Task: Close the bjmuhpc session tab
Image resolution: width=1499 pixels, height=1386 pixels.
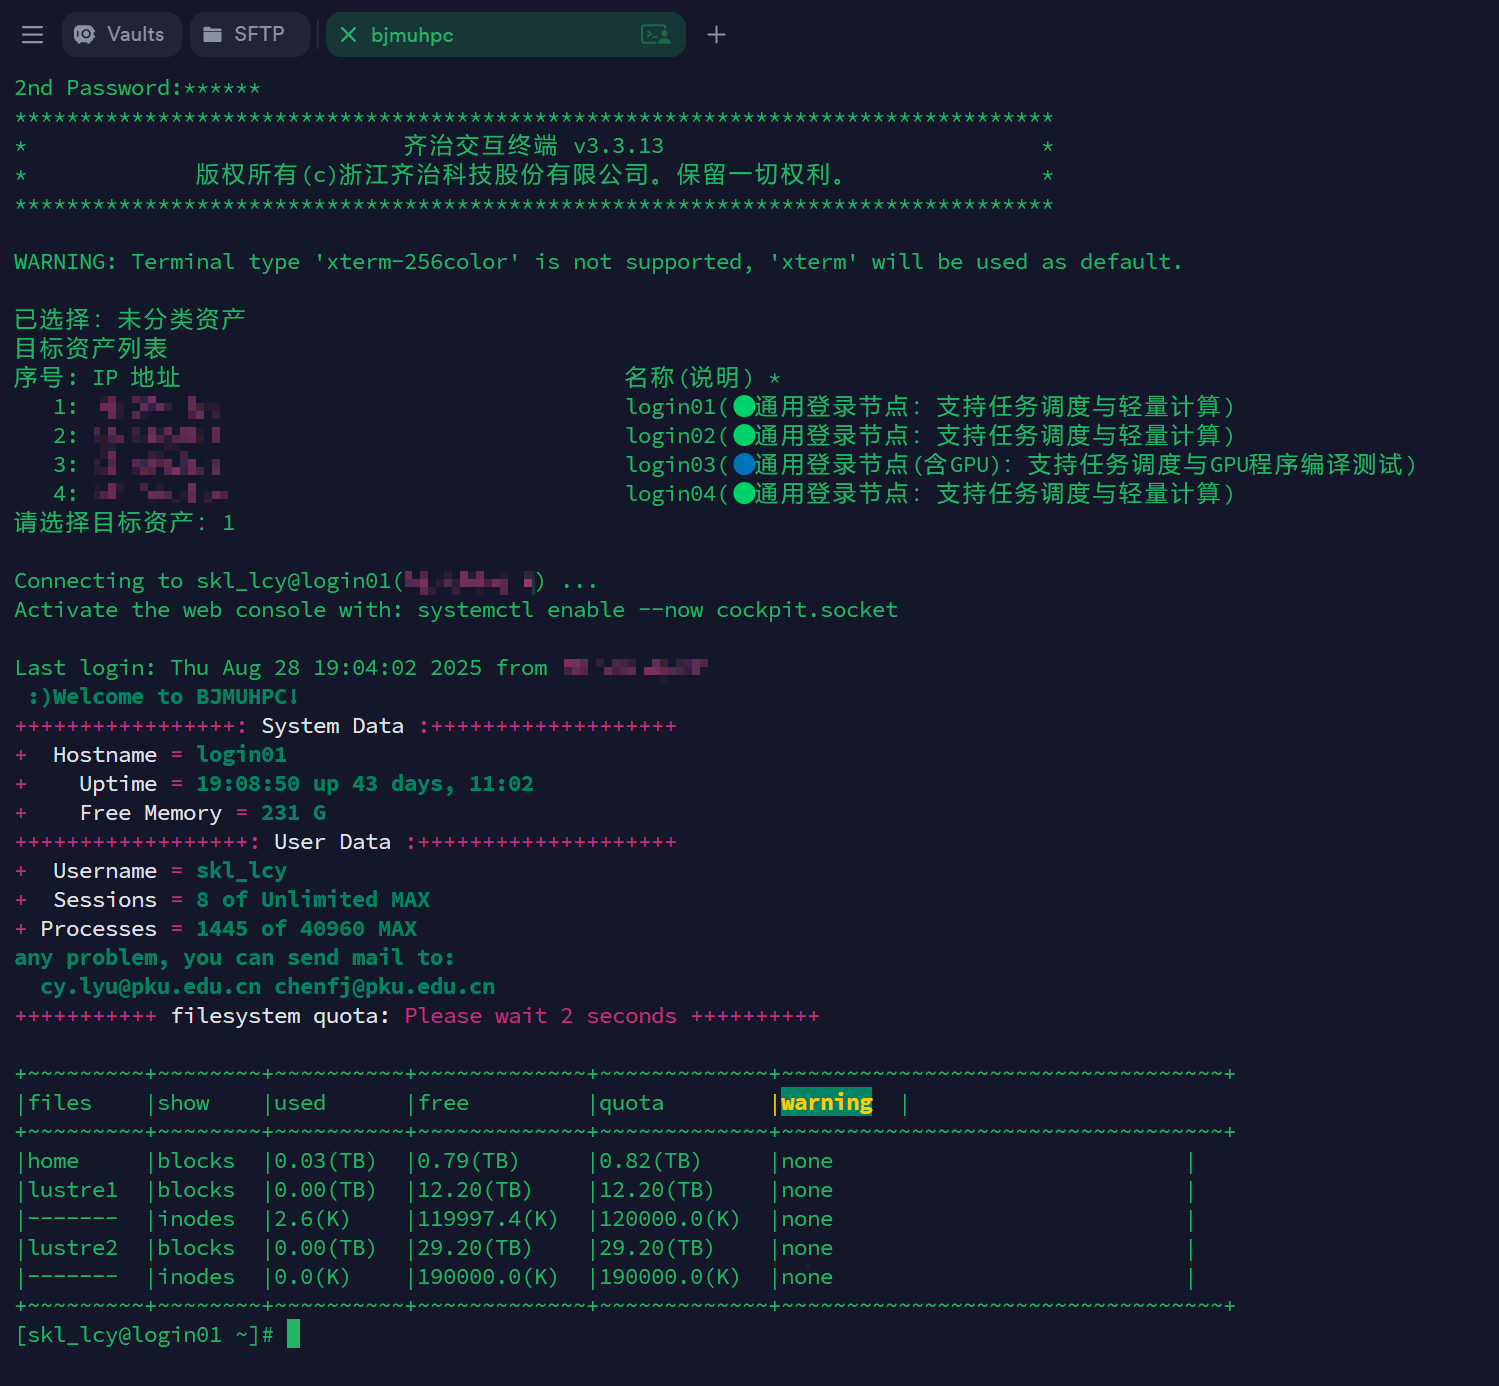Action: pos(348,35)
